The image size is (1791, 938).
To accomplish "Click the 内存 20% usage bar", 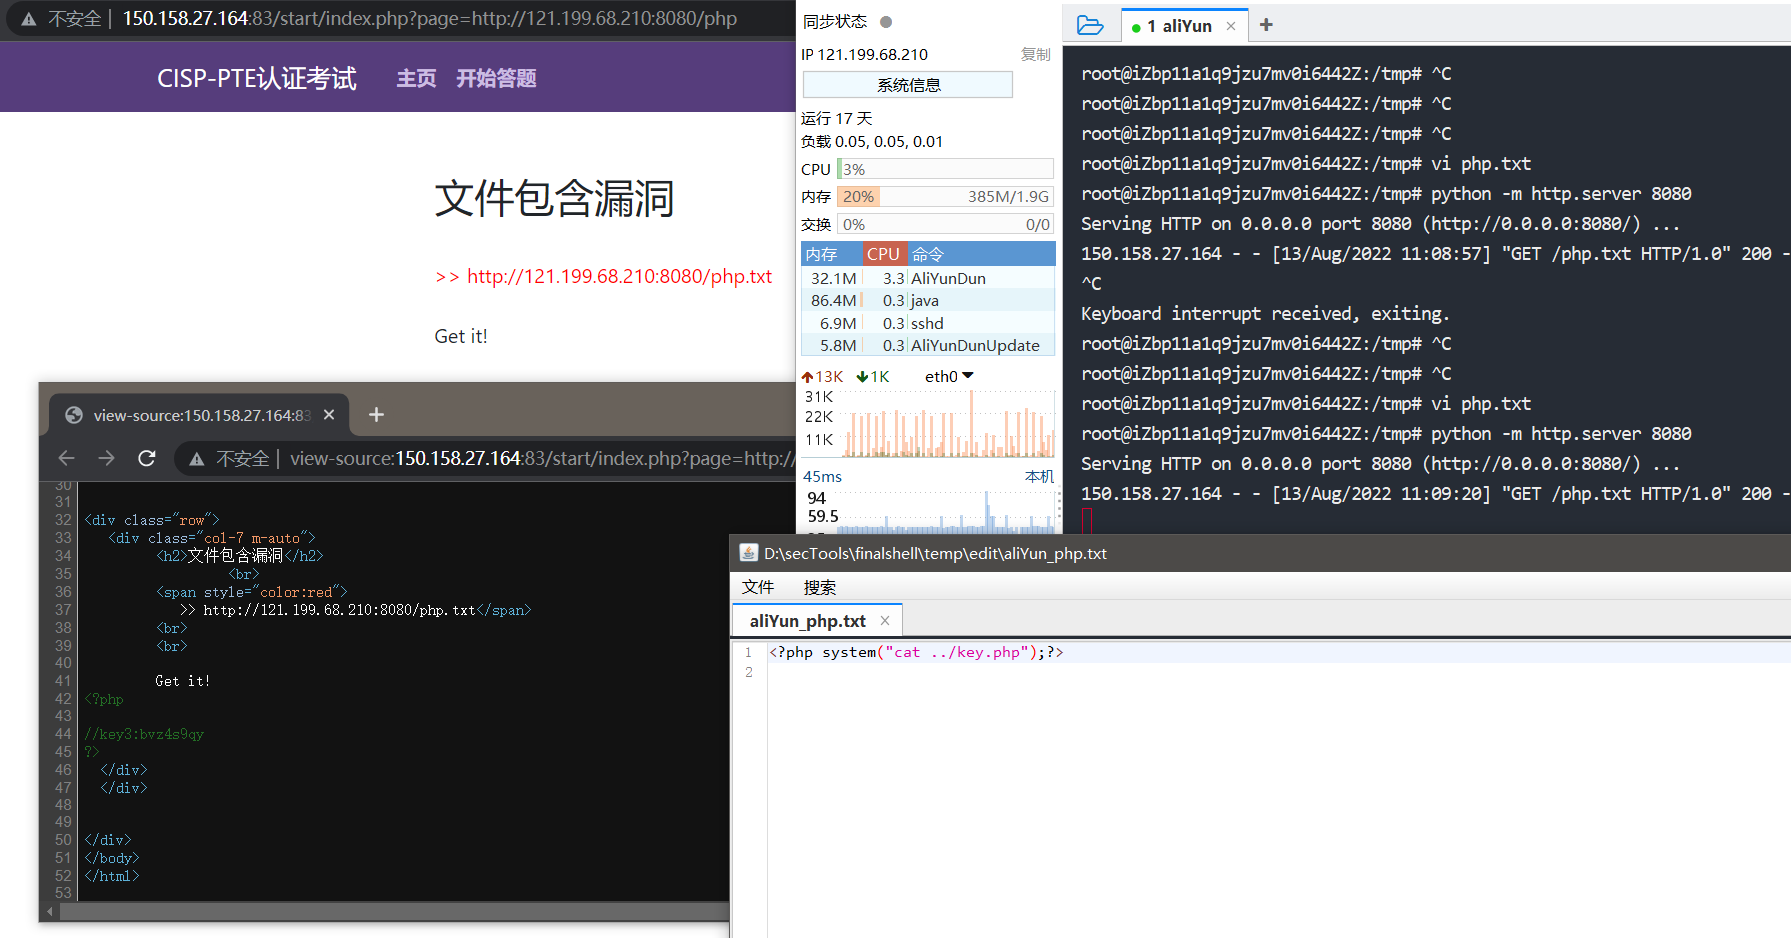I will tap(945, 196).
